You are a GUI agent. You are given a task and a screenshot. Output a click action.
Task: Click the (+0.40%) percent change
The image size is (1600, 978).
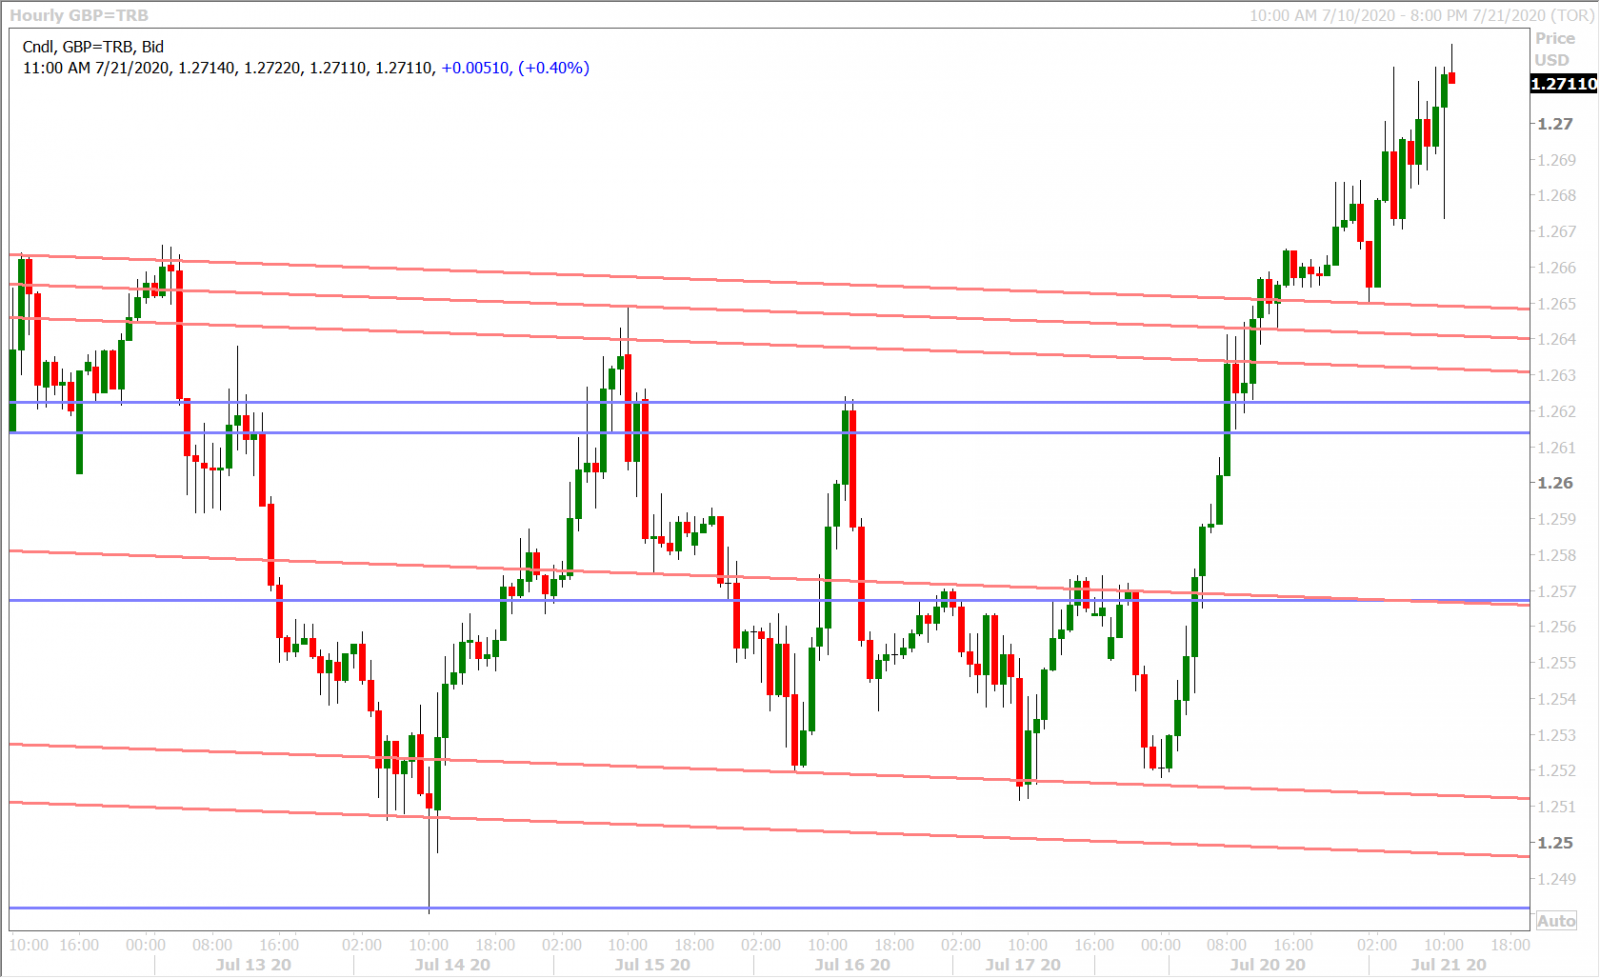coord(554,68)
